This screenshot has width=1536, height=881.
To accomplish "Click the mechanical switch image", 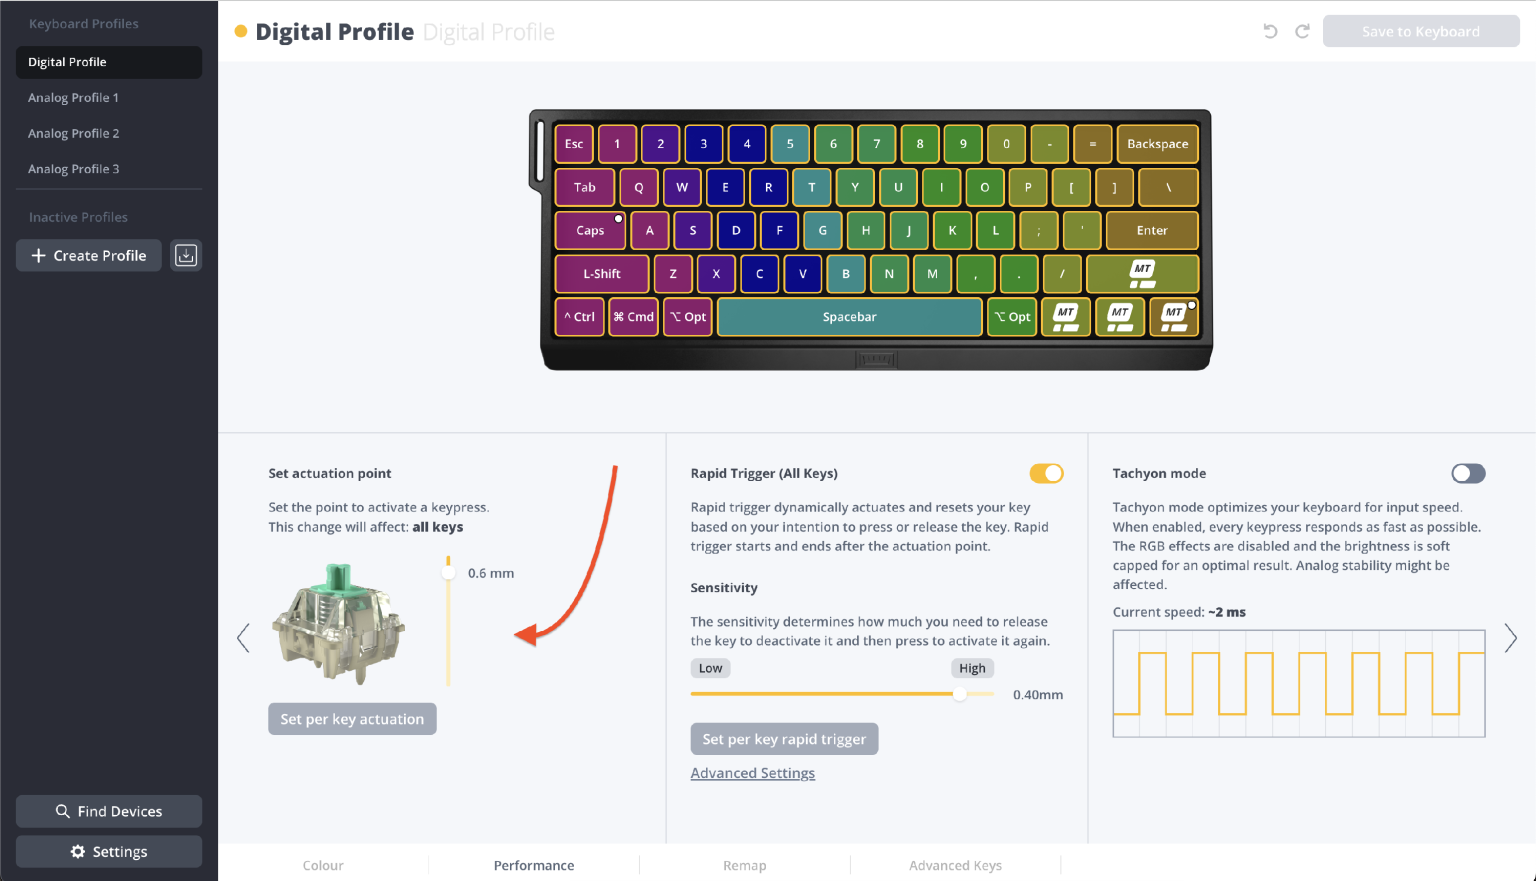I will tap(339, 624).
